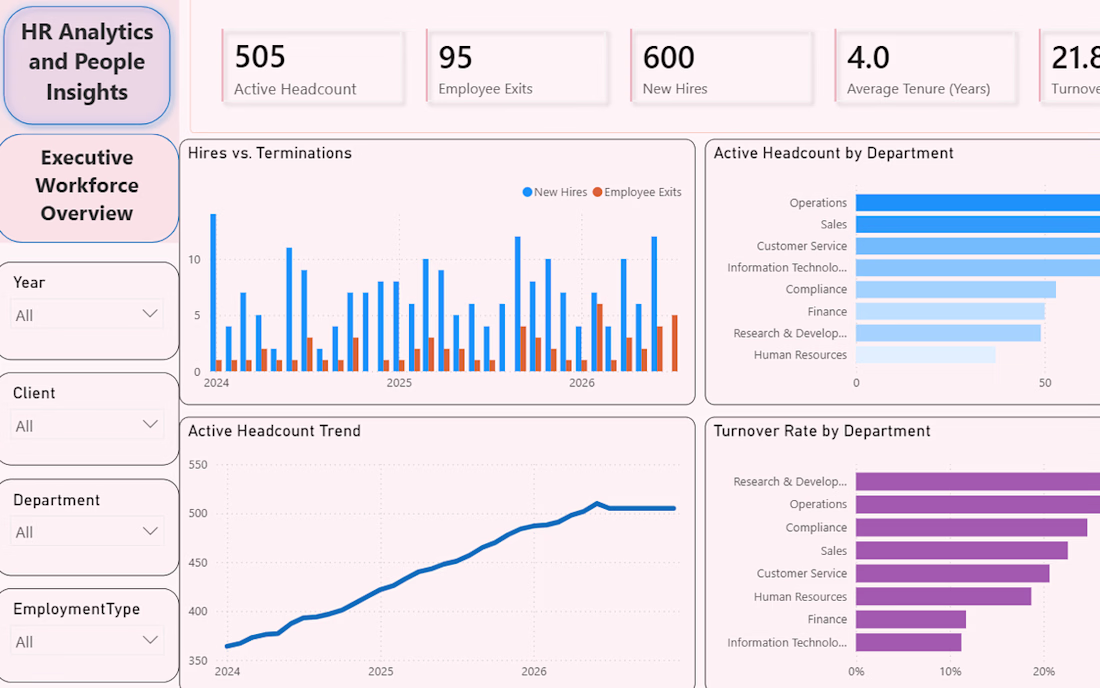Screen dimensions: 1100x688
Task: Click the Average Tenure (Years) card
Action: click(925, 67)
